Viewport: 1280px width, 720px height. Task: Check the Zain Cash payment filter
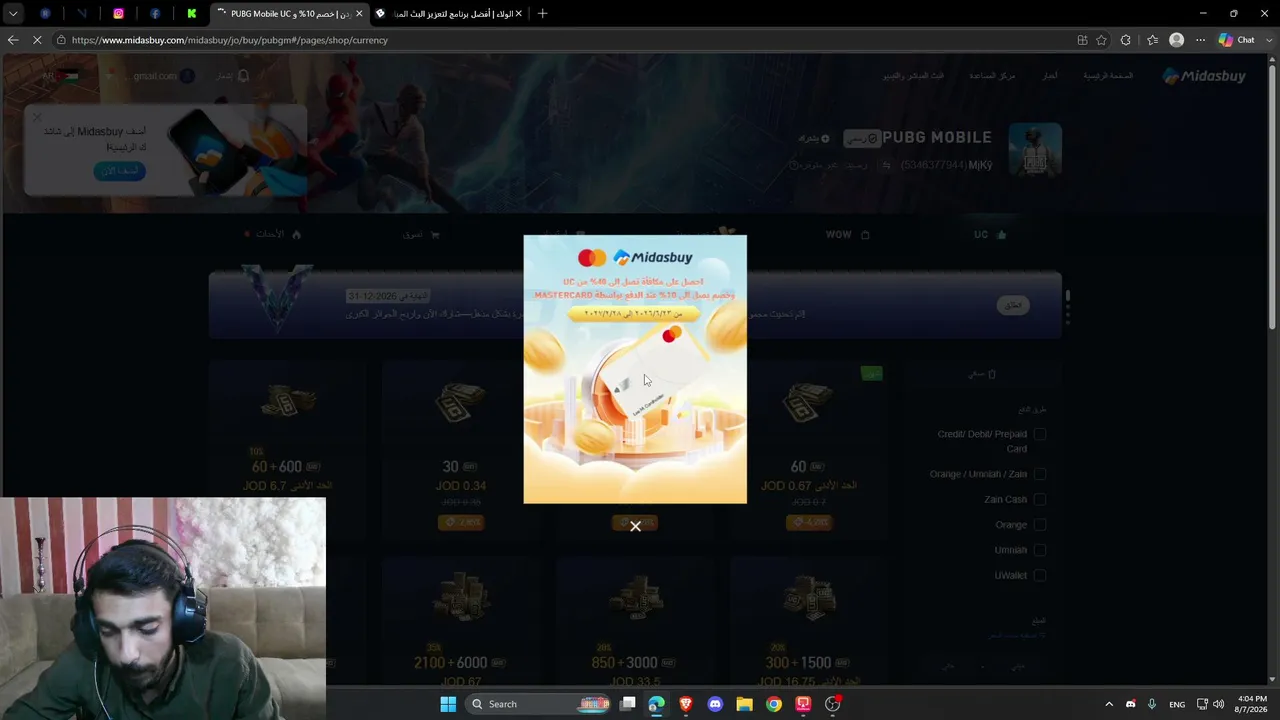1040,499
